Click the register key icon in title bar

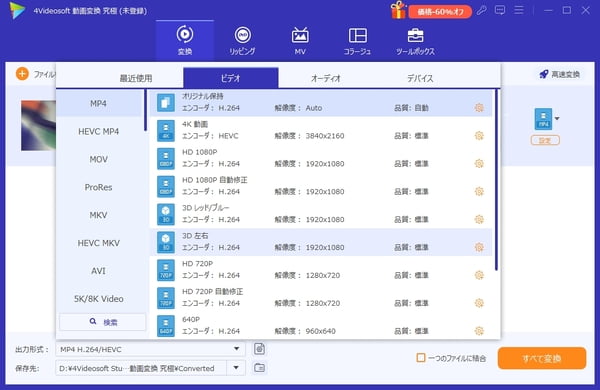pos(482,10)
